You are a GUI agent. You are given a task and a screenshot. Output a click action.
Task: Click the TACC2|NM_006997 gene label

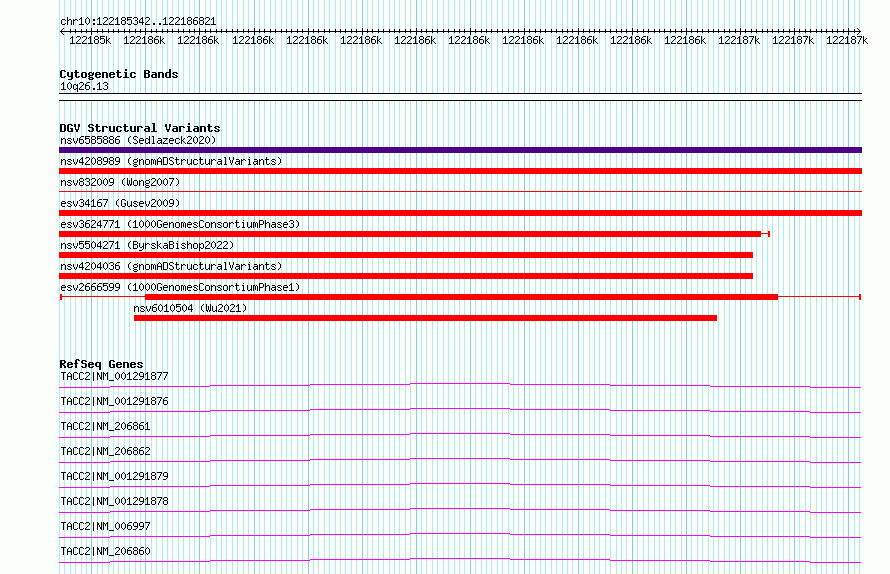105,526
